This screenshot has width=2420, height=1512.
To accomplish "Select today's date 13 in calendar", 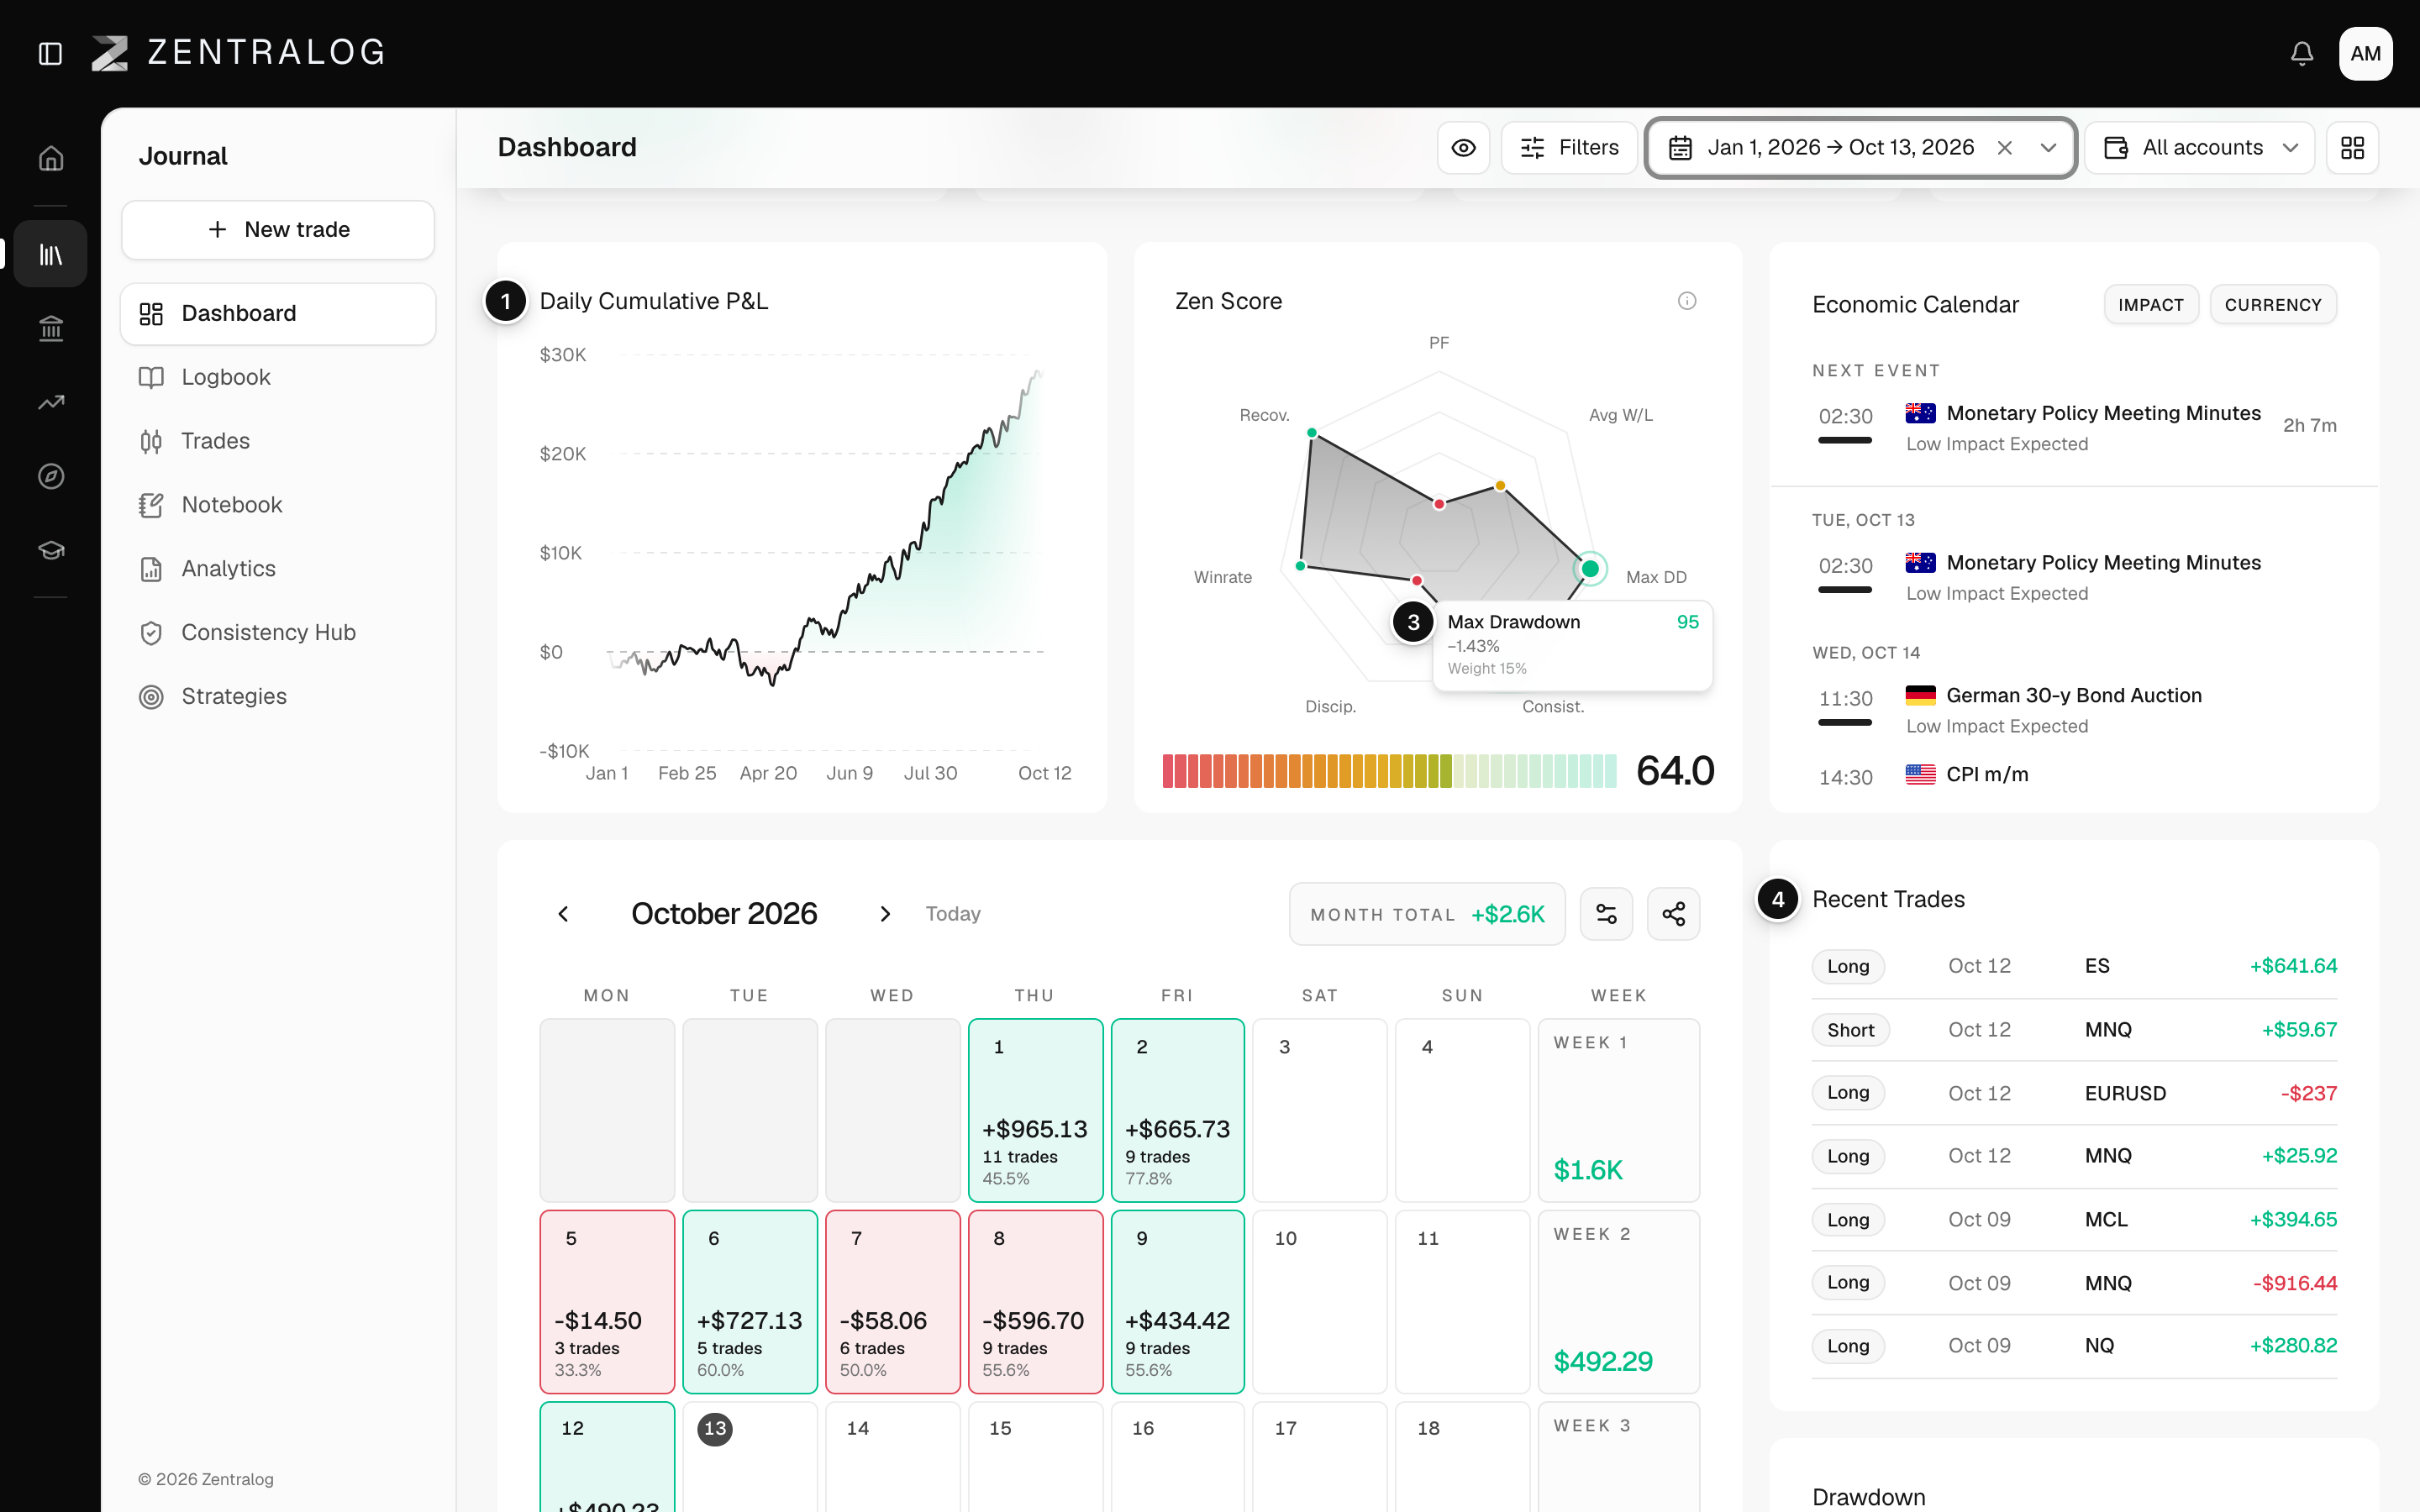I will tap(715, 1429).
